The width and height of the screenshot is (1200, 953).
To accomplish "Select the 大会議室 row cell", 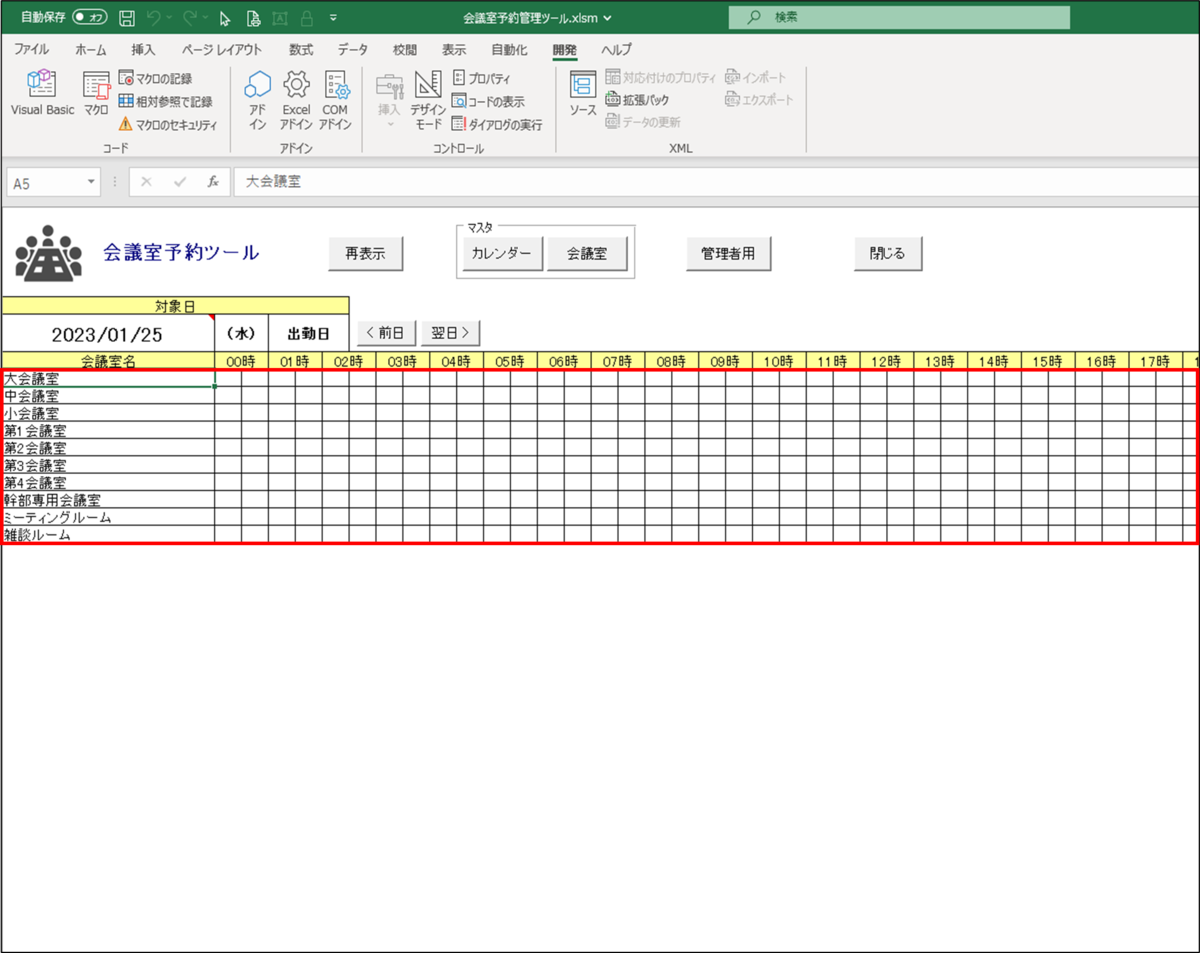I will coord(108,379).
